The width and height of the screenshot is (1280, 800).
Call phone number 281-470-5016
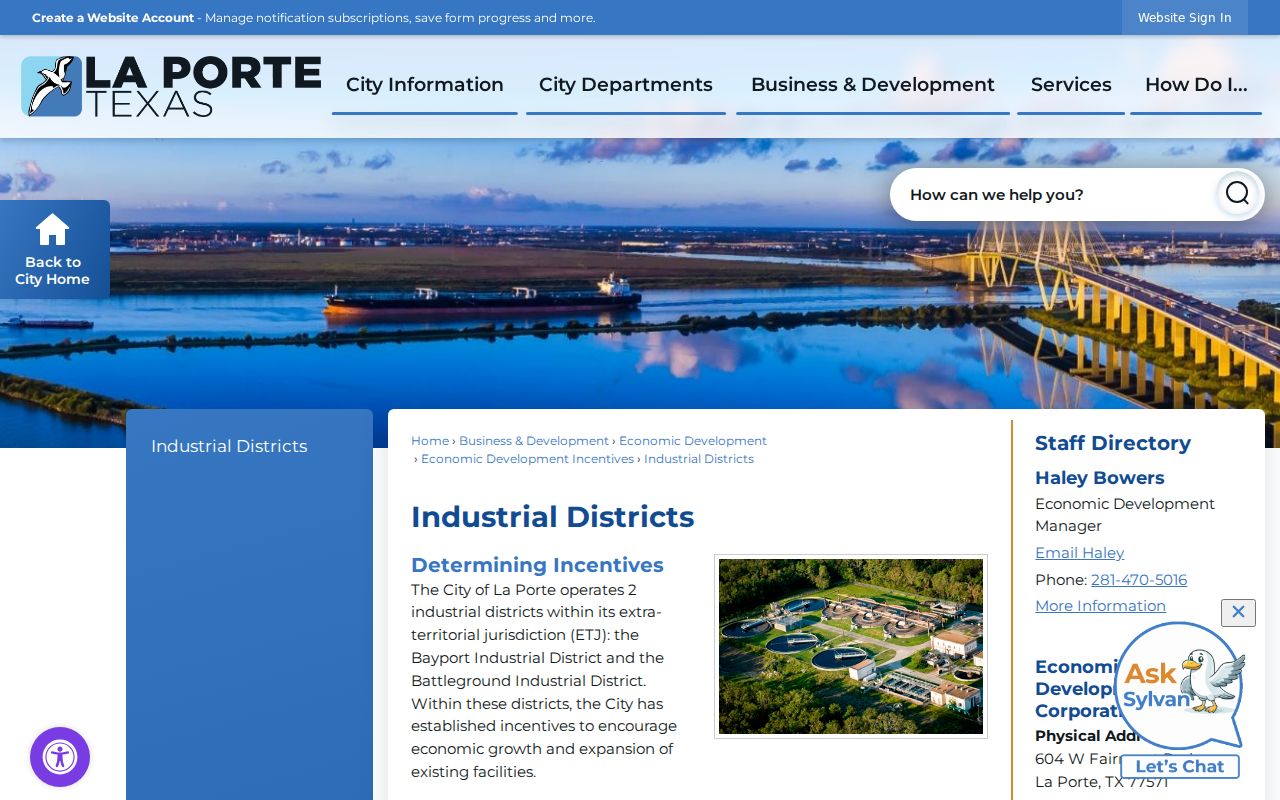tap(1139, 580)
